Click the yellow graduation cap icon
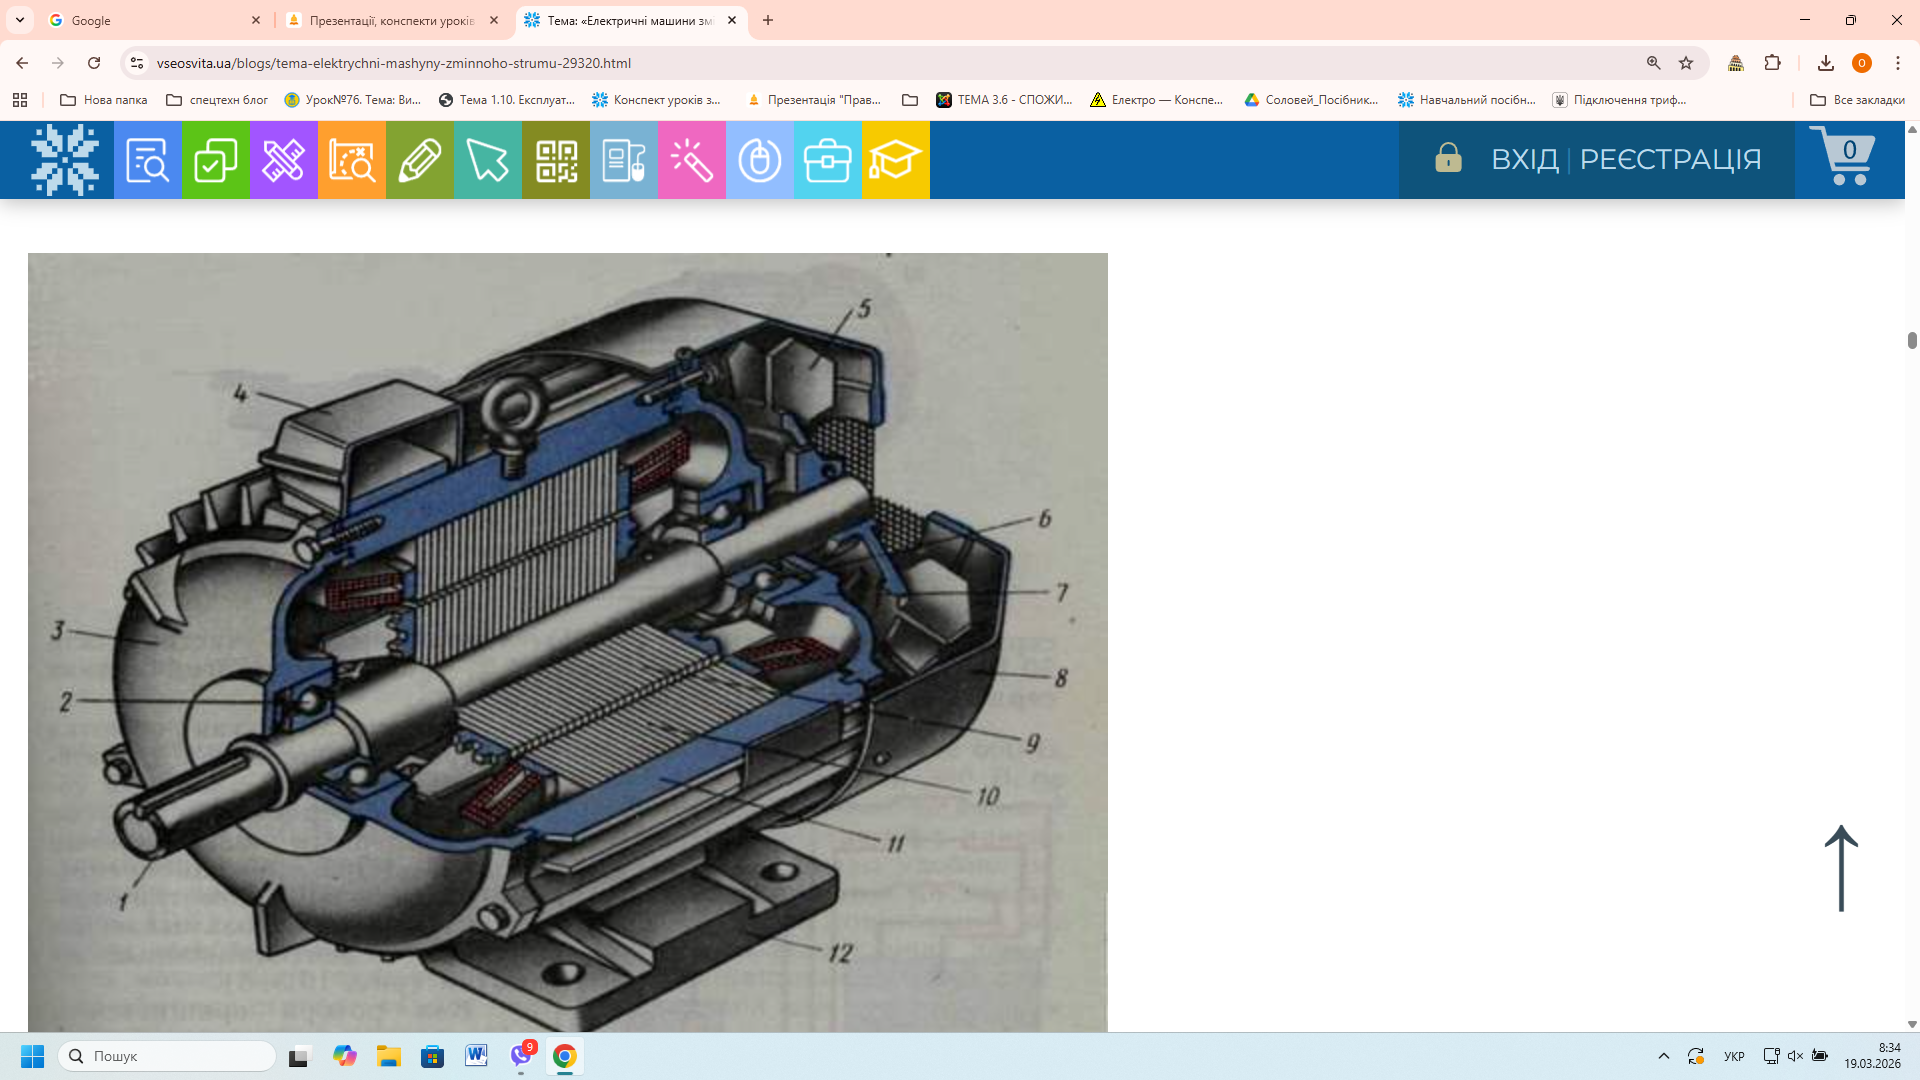The image size is (1920, 1080). tap(896, 160)
